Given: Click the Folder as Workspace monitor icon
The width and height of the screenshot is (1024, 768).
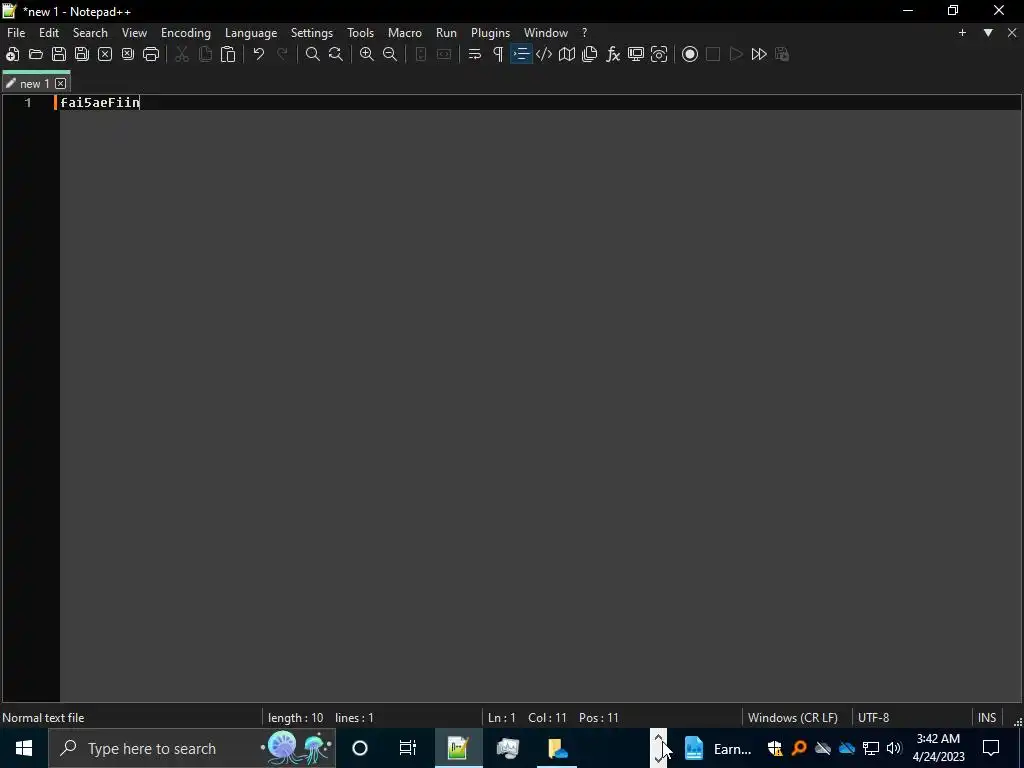Looking at the screenshot, I should 636,54.
